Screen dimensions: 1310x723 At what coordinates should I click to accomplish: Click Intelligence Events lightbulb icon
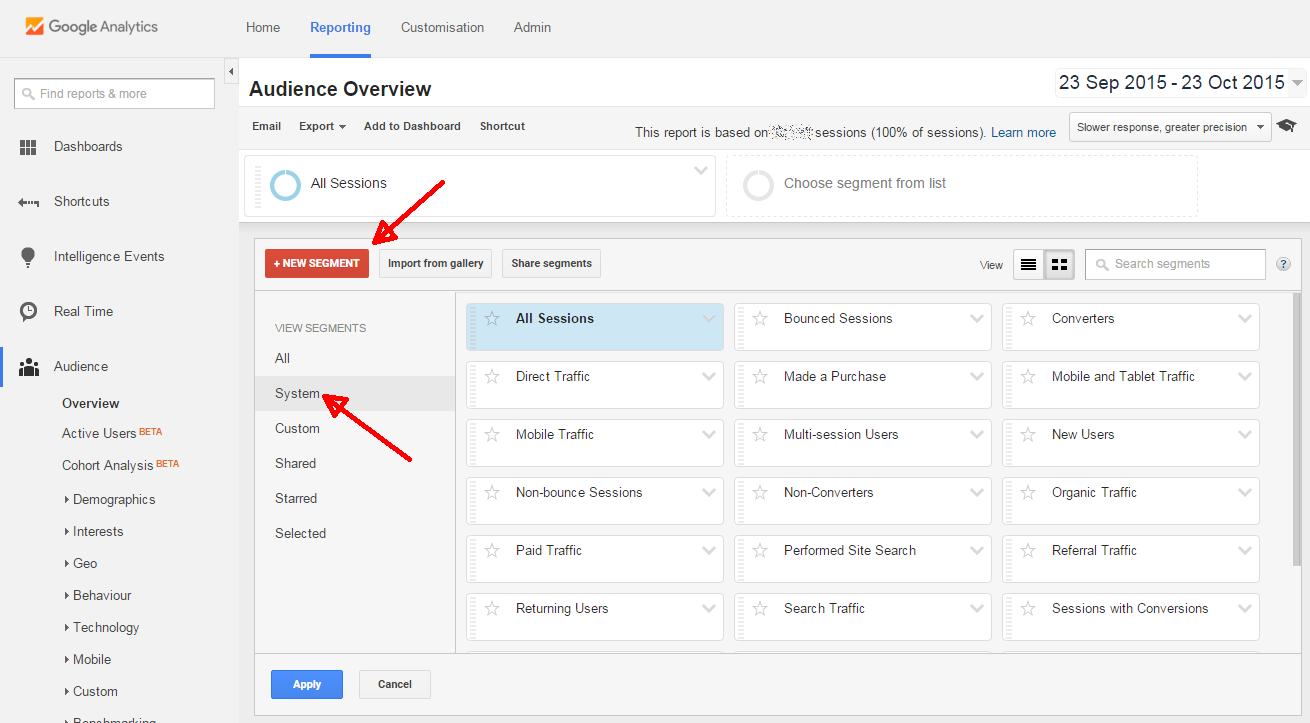[x=28, y=257]
